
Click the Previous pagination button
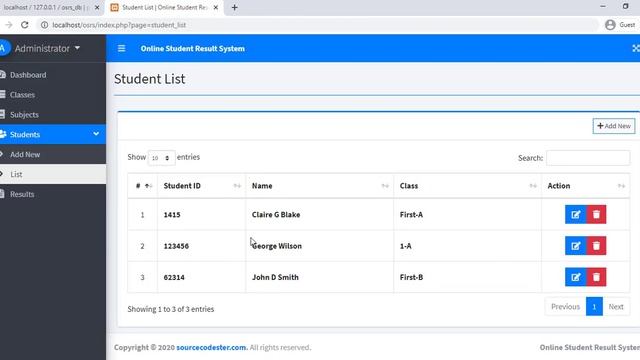(x=565, y=307)
